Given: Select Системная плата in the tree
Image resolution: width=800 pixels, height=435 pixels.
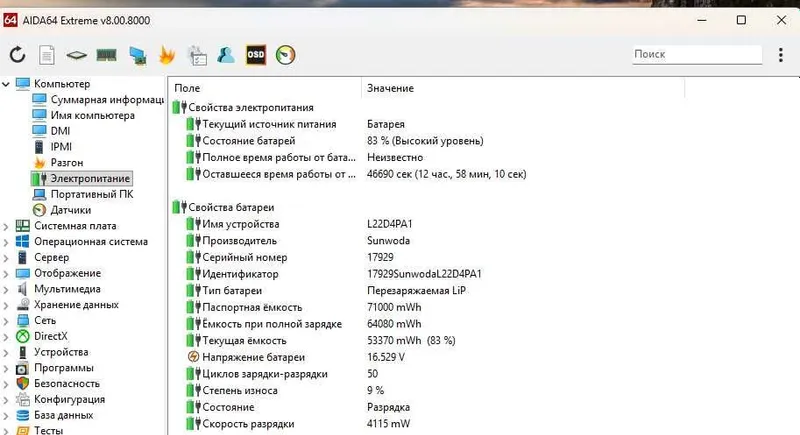Looking at the screenshot, I should (x=66, y=226).
